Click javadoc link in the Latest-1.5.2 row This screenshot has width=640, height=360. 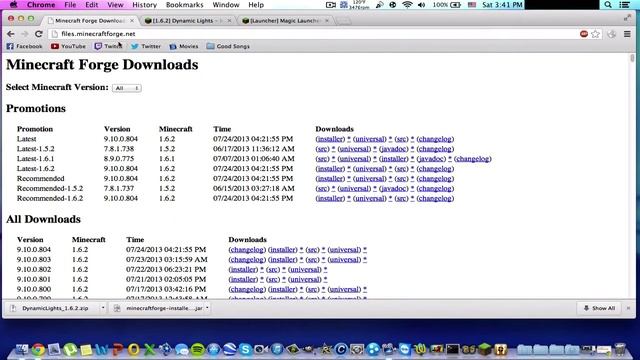[x=393, y=149]
